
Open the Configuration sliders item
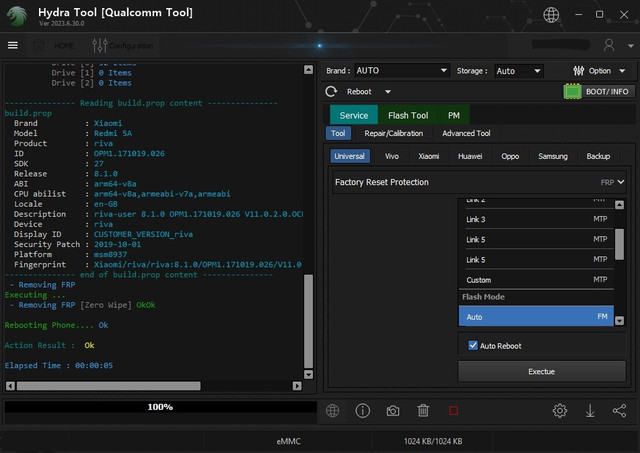122,45
